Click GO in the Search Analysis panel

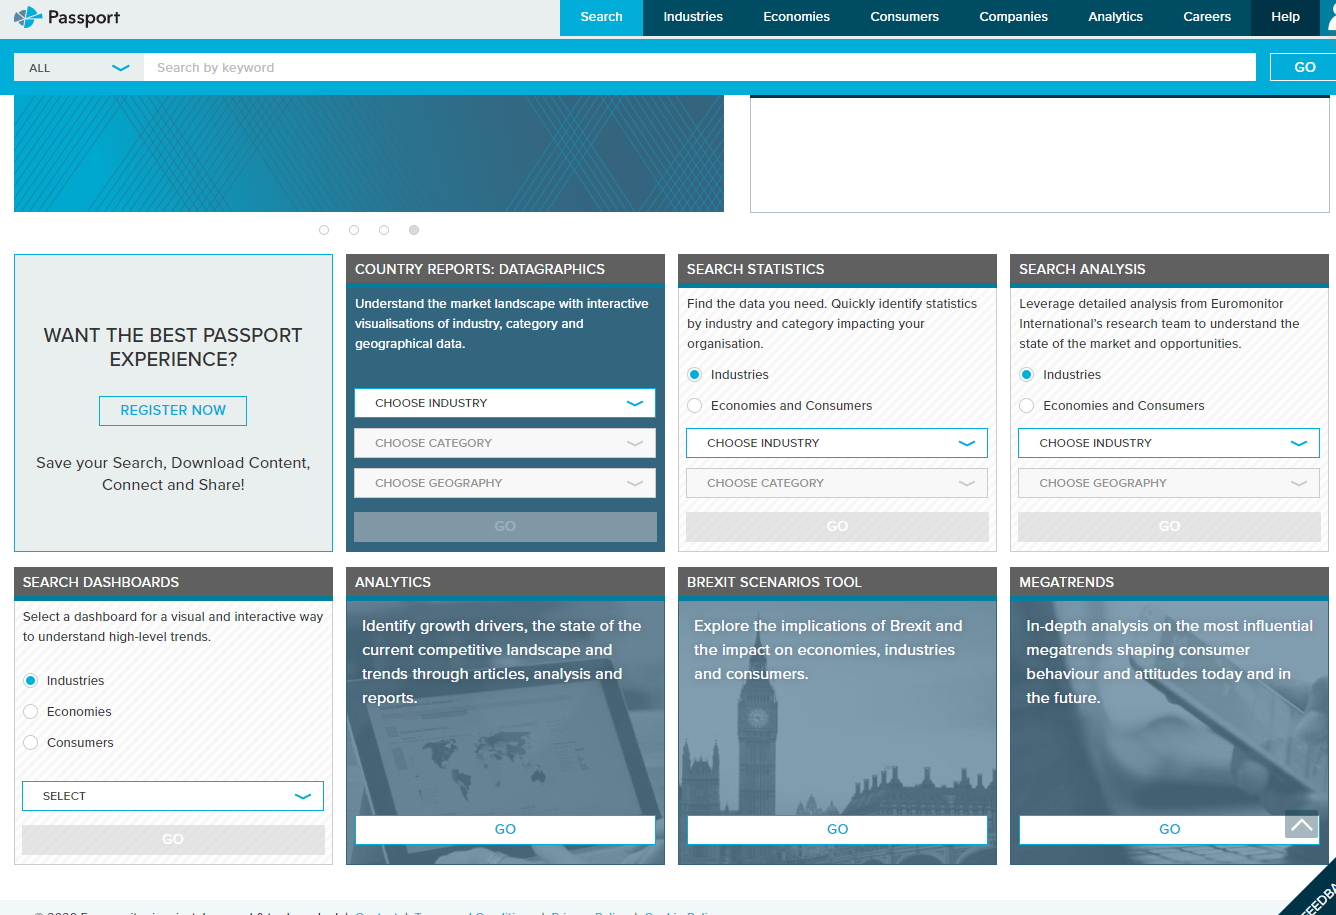tap(1169, 527)
